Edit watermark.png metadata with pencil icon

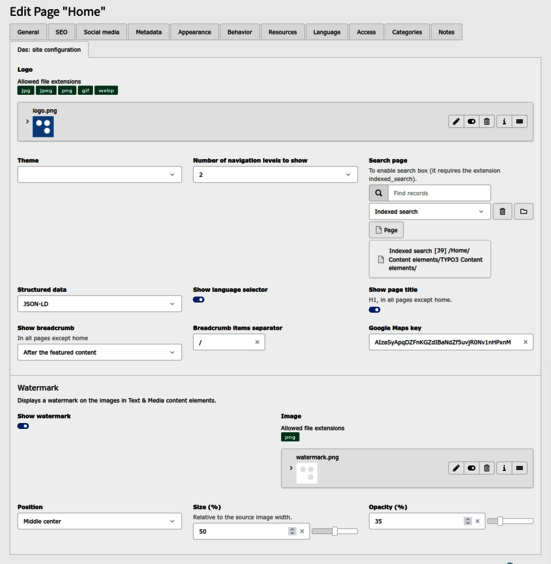pyautogui.click(x=456, y=468)
